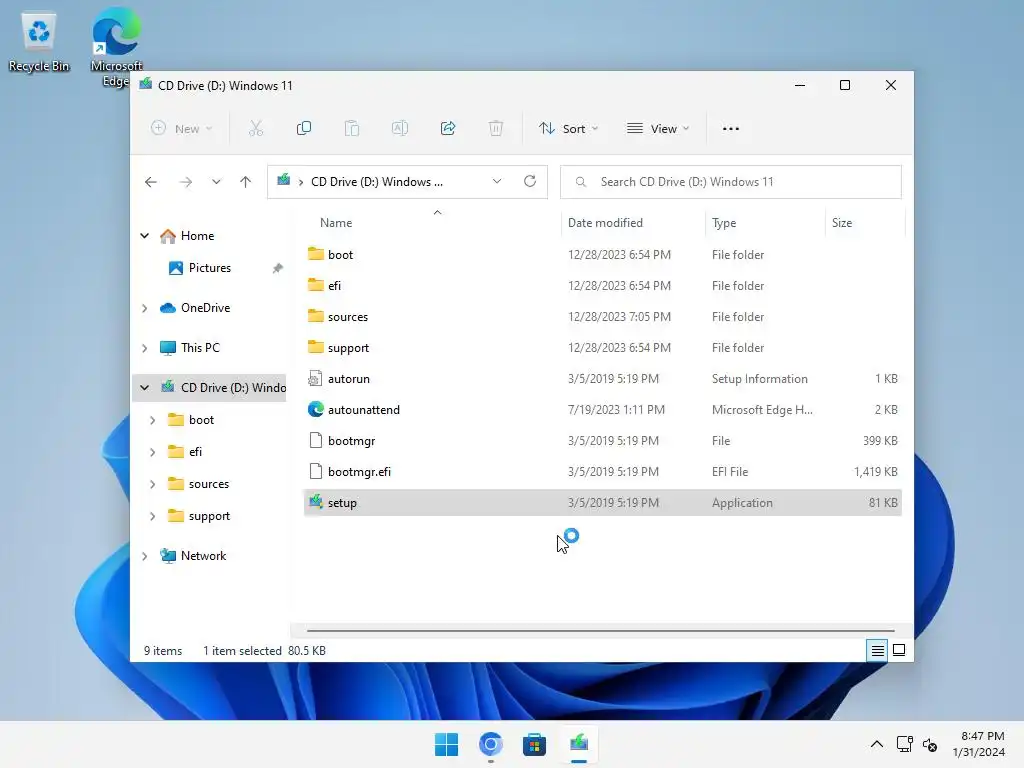Open the Sort dropdown menu

568,129
